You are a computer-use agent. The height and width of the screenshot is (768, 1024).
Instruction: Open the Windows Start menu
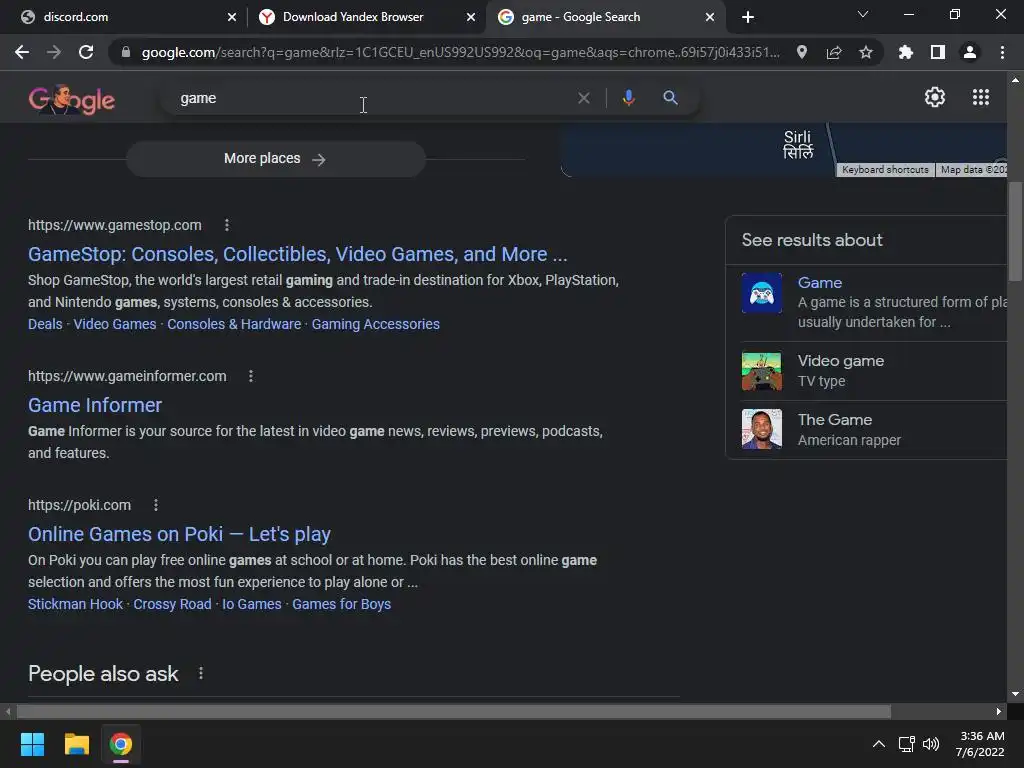click(32, 744)
